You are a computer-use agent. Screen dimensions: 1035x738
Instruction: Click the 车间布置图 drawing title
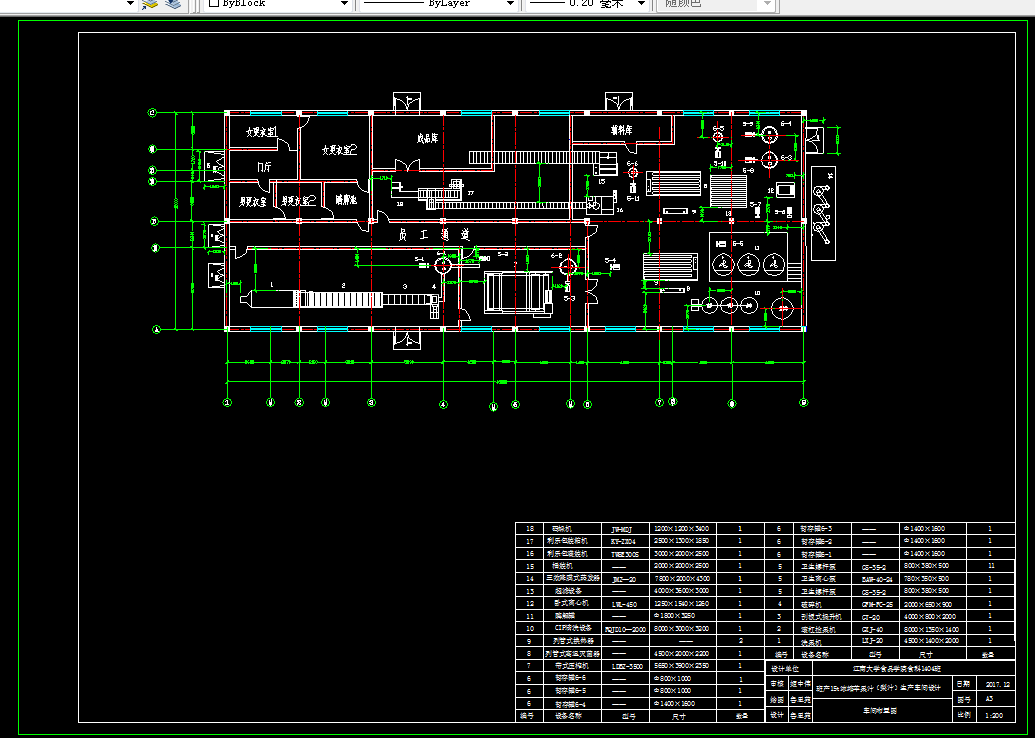880,711
